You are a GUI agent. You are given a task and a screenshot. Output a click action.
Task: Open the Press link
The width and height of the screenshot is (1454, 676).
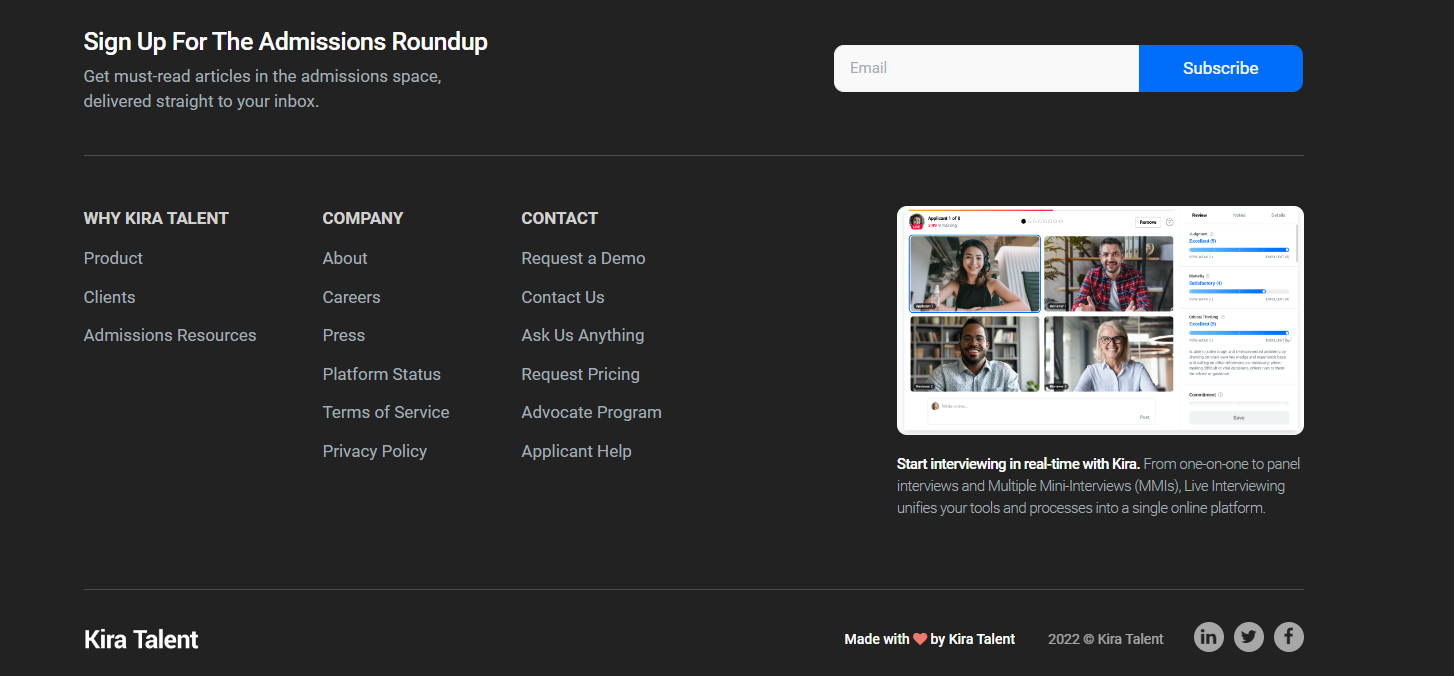343,335
